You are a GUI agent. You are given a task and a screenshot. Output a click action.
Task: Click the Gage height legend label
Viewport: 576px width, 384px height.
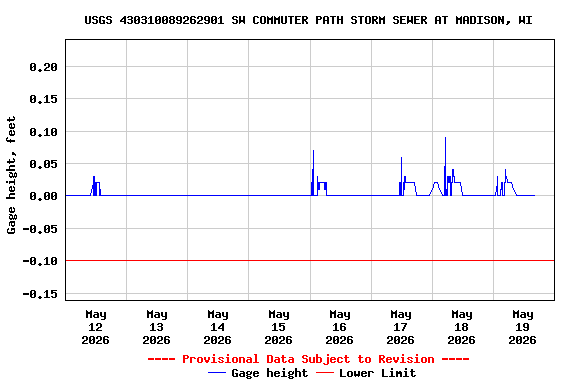click(270, 373)
